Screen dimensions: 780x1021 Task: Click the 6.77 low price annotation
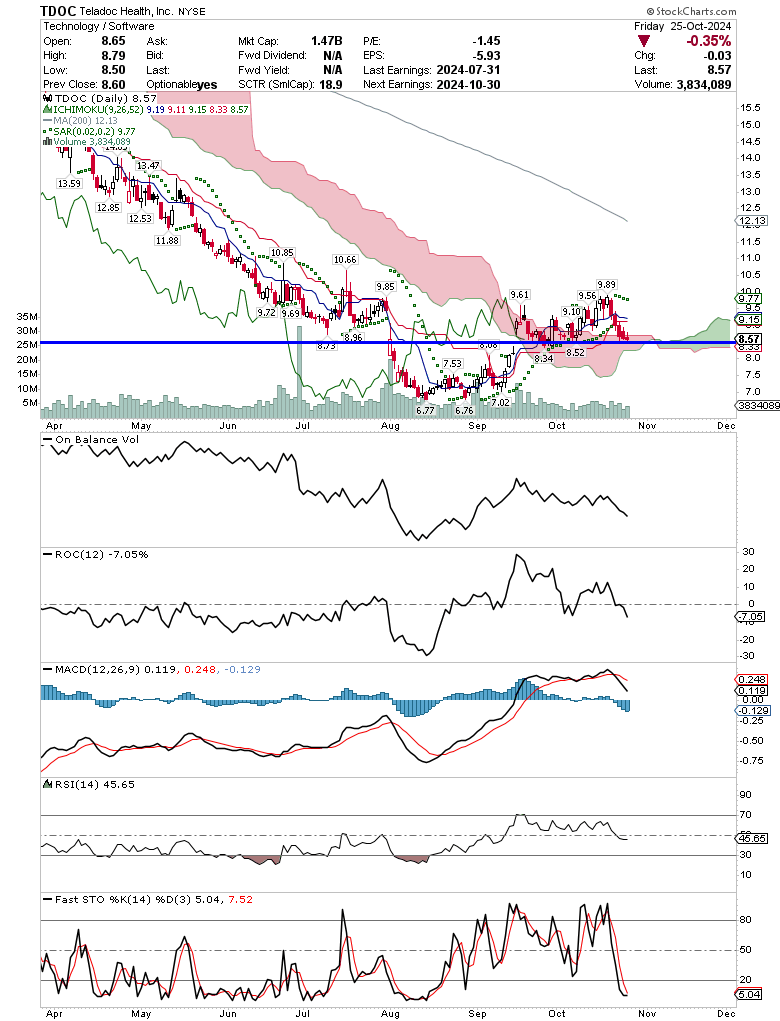point(425,410)
